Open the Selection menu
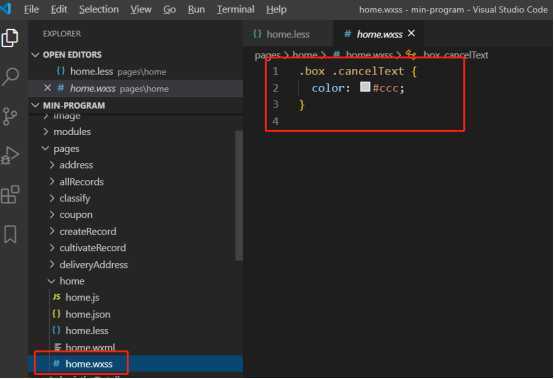554x379 pixels. (x=99, y=10)
